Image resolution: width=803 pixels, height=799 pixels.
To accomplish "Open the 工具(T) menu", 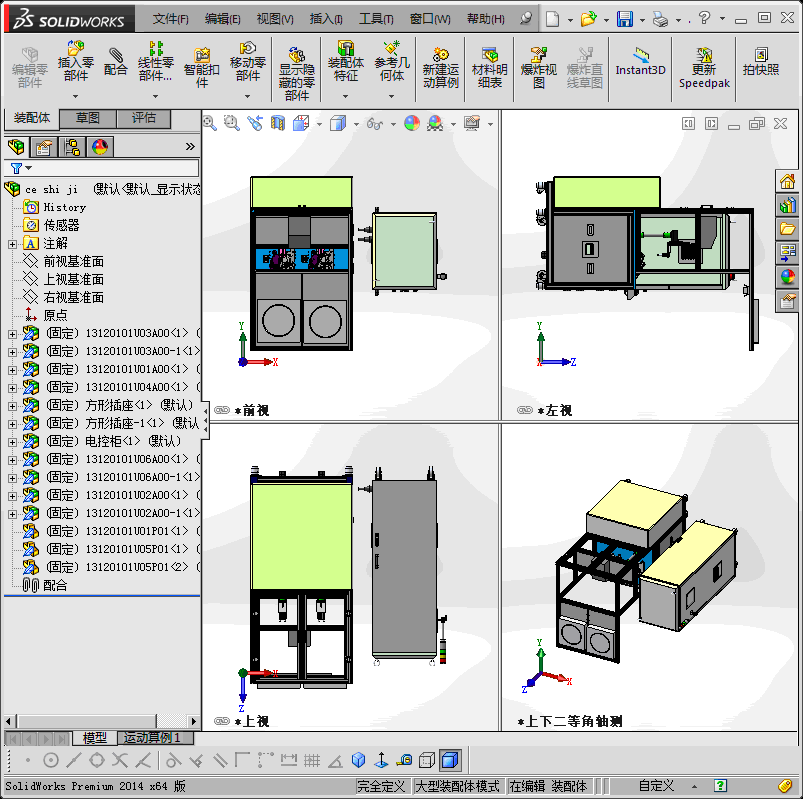I will [x=376, y=19].
